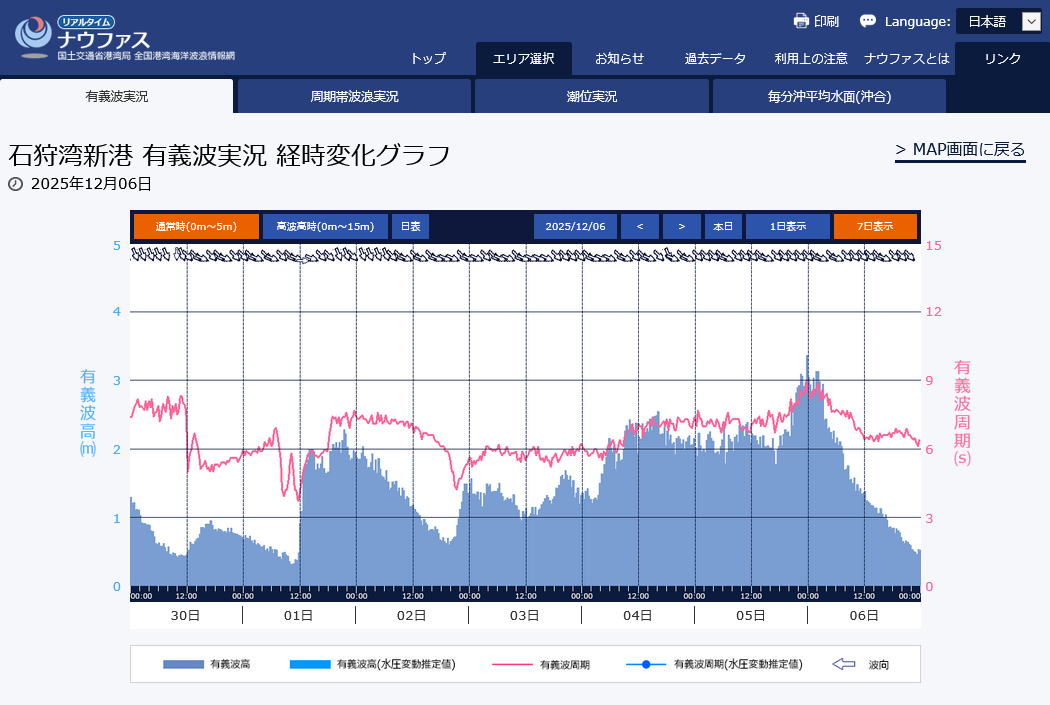Click the blue 有義波高 legend swatch
The height and width of the screenshot is (705, 1050).
click(x=183, y=664)
